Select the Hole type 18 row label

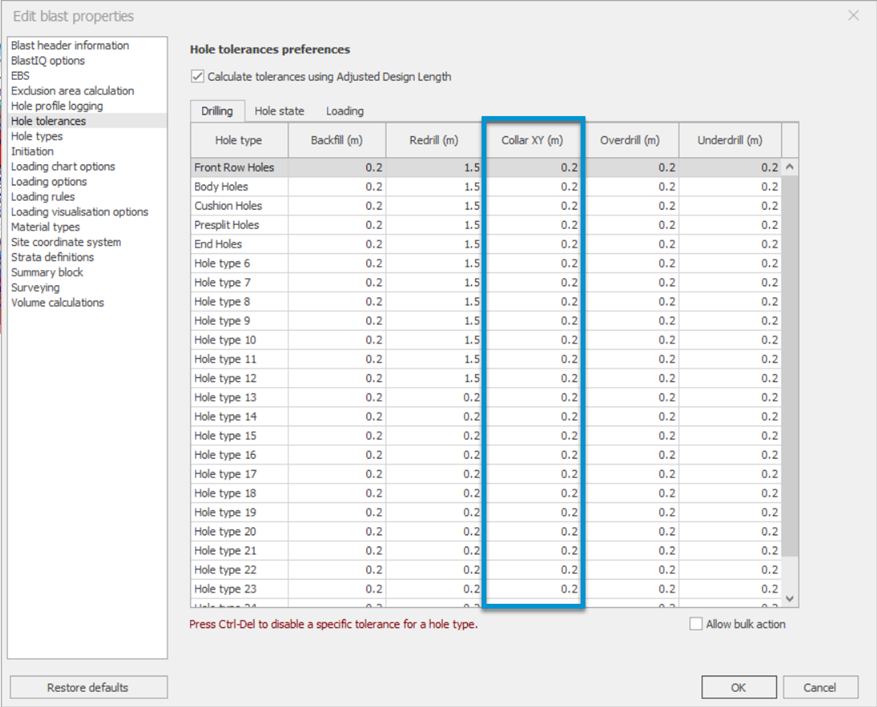click(239, 493)
